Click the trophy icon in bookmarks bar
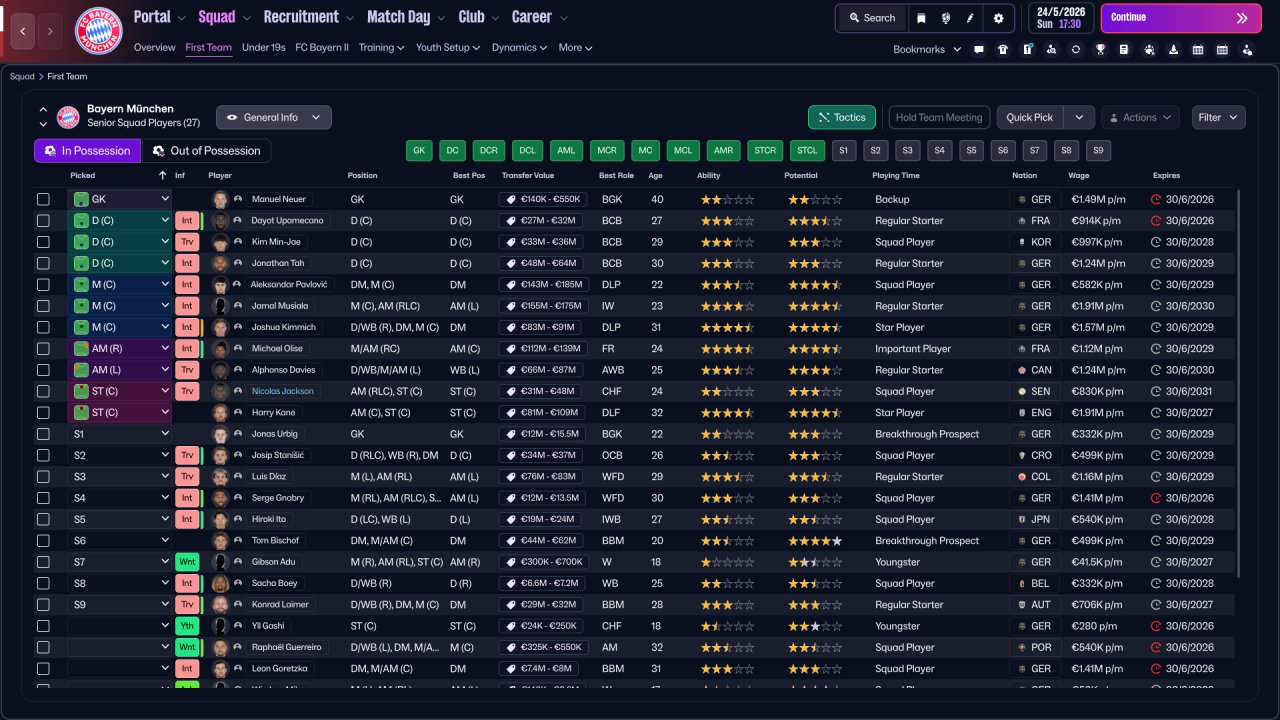Viewport: 1280px width, 720px height. (1100, 49)
